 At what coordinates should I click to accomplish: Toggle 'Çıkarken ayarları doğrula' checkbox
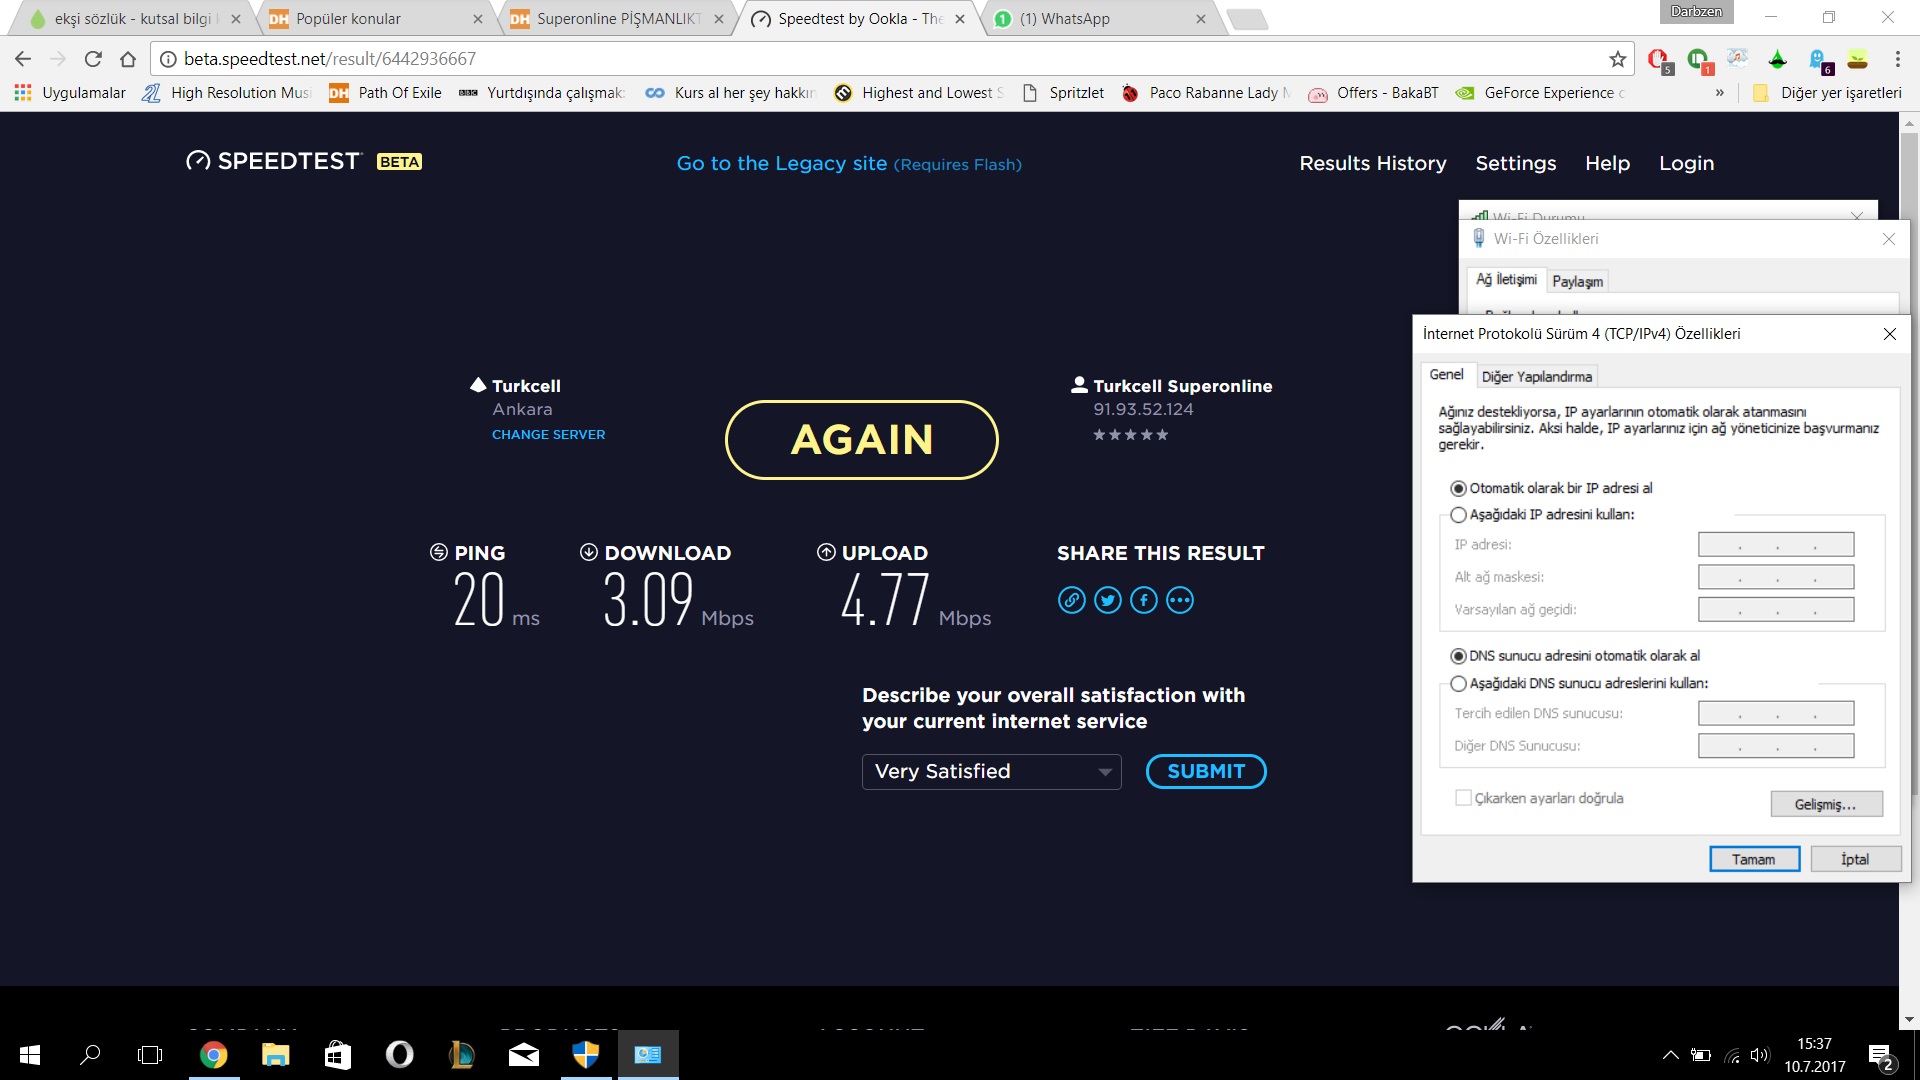(x=1464, y=798)
